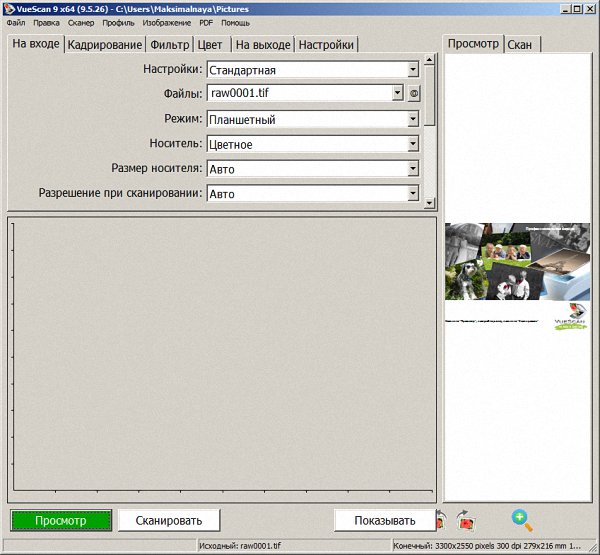Open the Фильтр tab
The height and width of the screenshot is (555, 600).
pos(169,45)
